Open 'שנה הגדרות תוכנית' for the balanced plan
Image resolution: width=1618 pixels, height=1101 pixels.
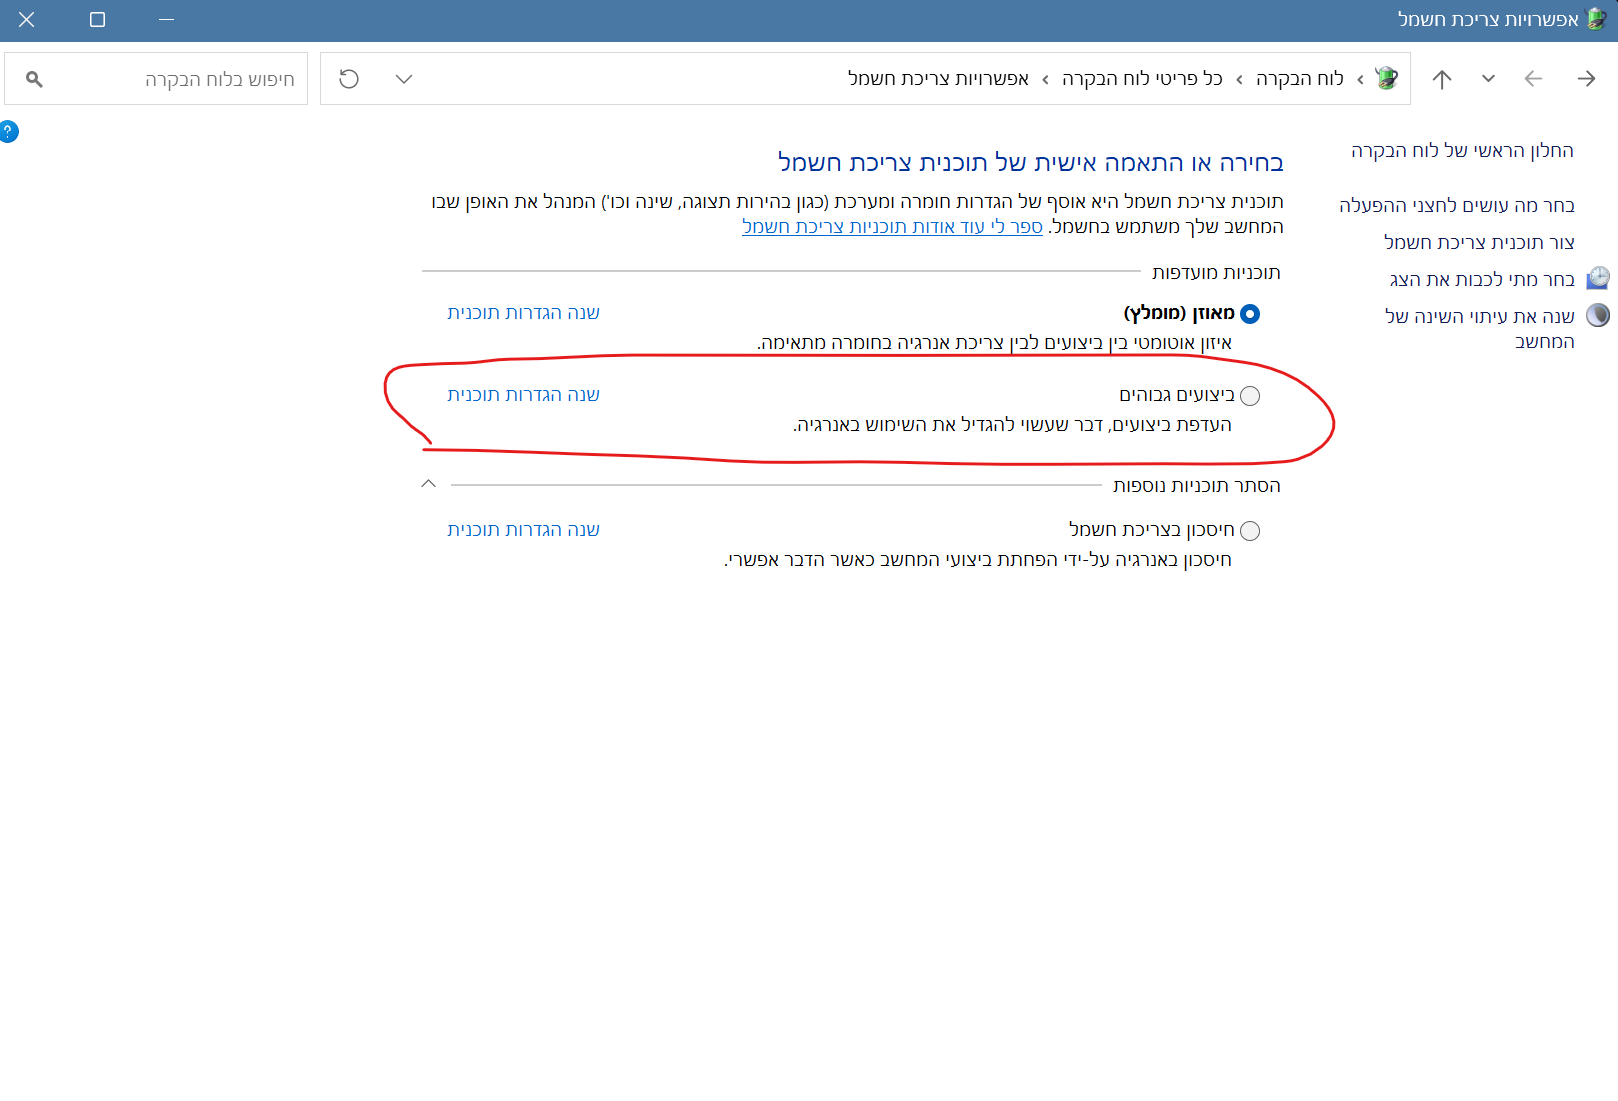[523, 313]
